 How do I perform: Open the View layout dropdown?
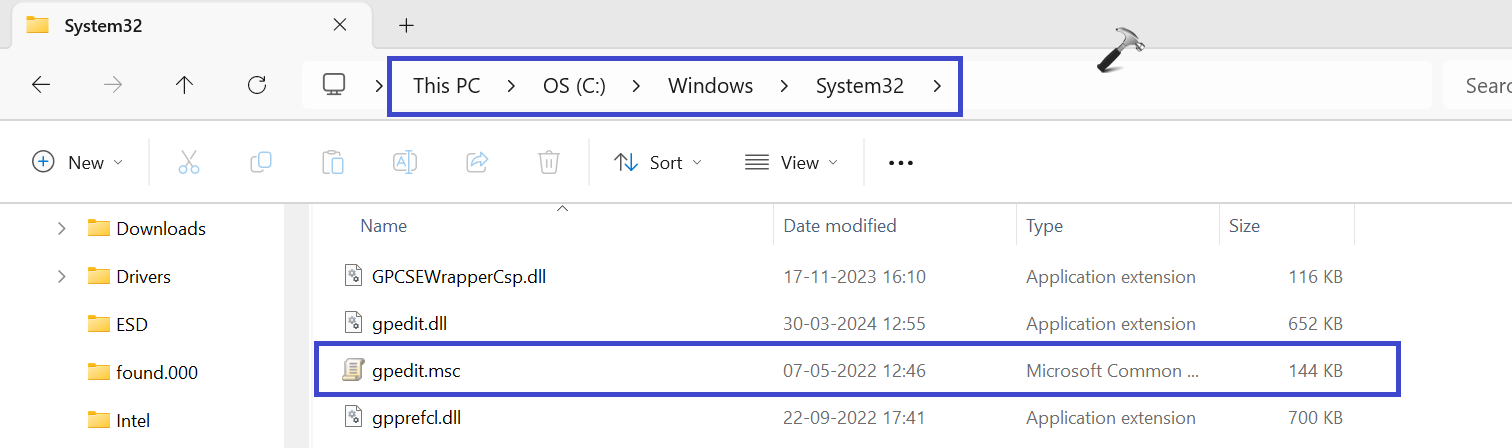tap(791, 162)
